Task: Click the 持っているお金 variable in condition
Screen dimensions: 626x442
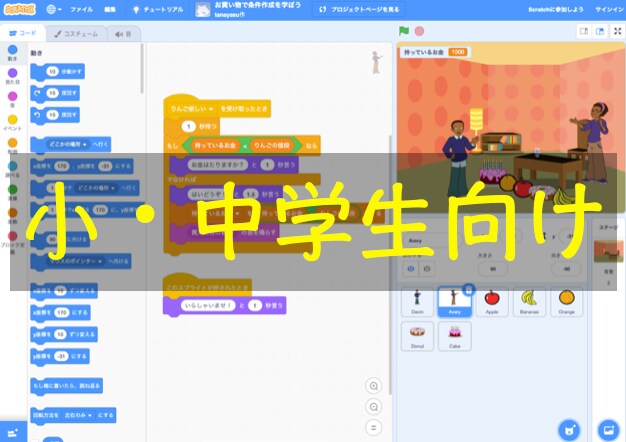Action: click(x=215, y=145)
